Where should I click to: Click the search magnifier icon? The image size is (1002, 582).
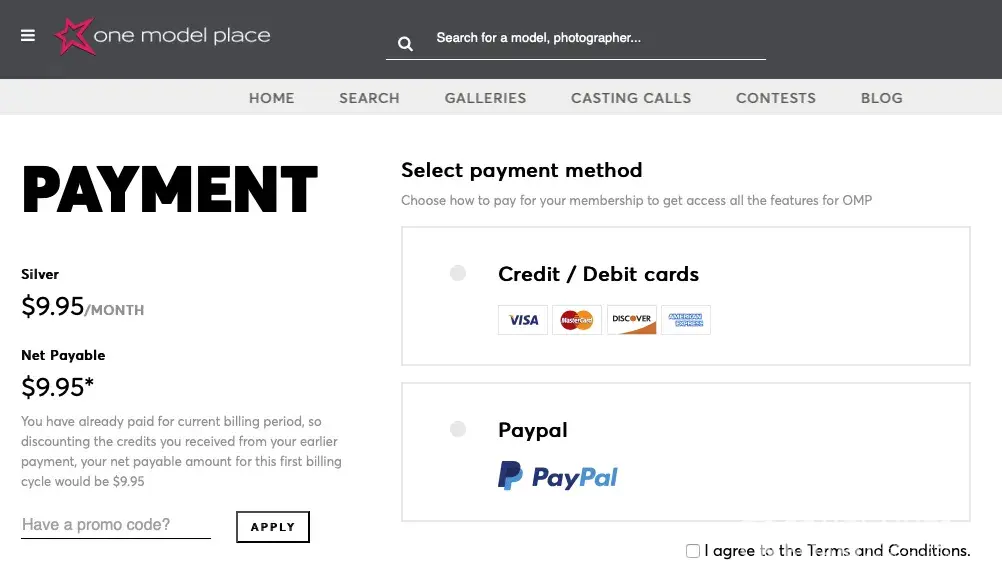pos(405,43)
